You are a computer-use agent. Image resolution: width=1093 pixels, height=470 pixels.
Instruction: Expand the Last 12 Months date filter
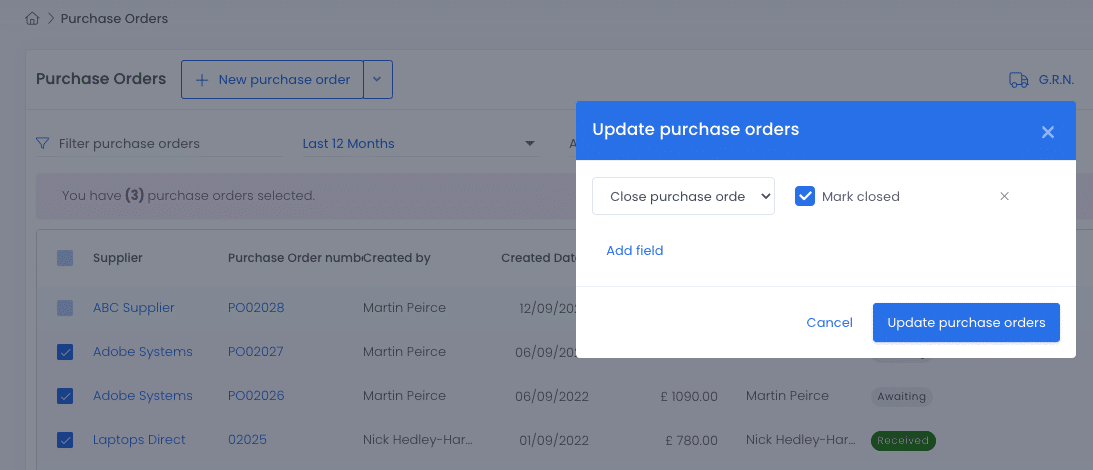pyautogui.click(x=420, y=144)
